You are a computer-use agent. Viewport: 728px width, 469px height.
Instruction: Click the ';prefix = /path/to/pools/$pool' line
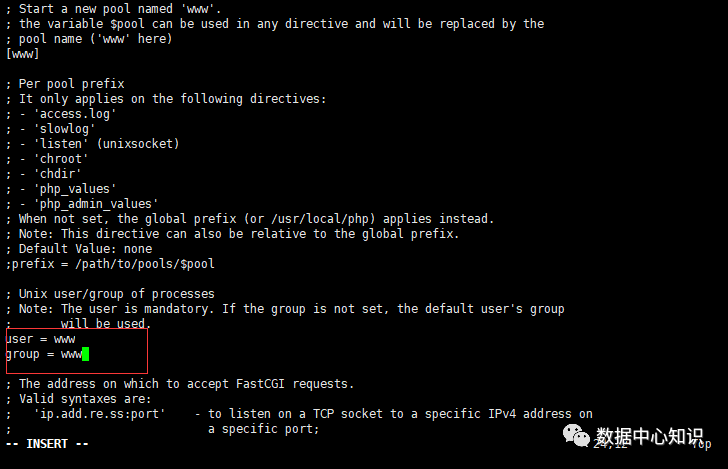click(110, 264)
